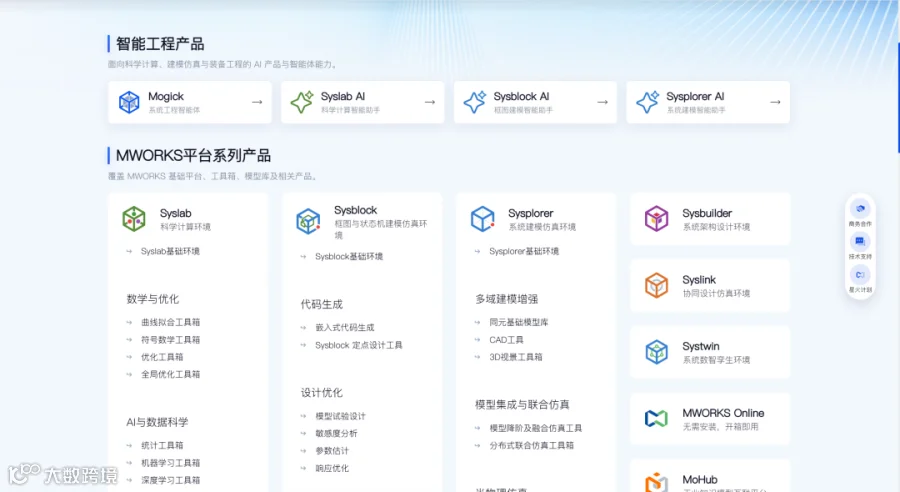Click the 代码生成 section heading
Screen dimensions: 900x492
tap(321, 304)
